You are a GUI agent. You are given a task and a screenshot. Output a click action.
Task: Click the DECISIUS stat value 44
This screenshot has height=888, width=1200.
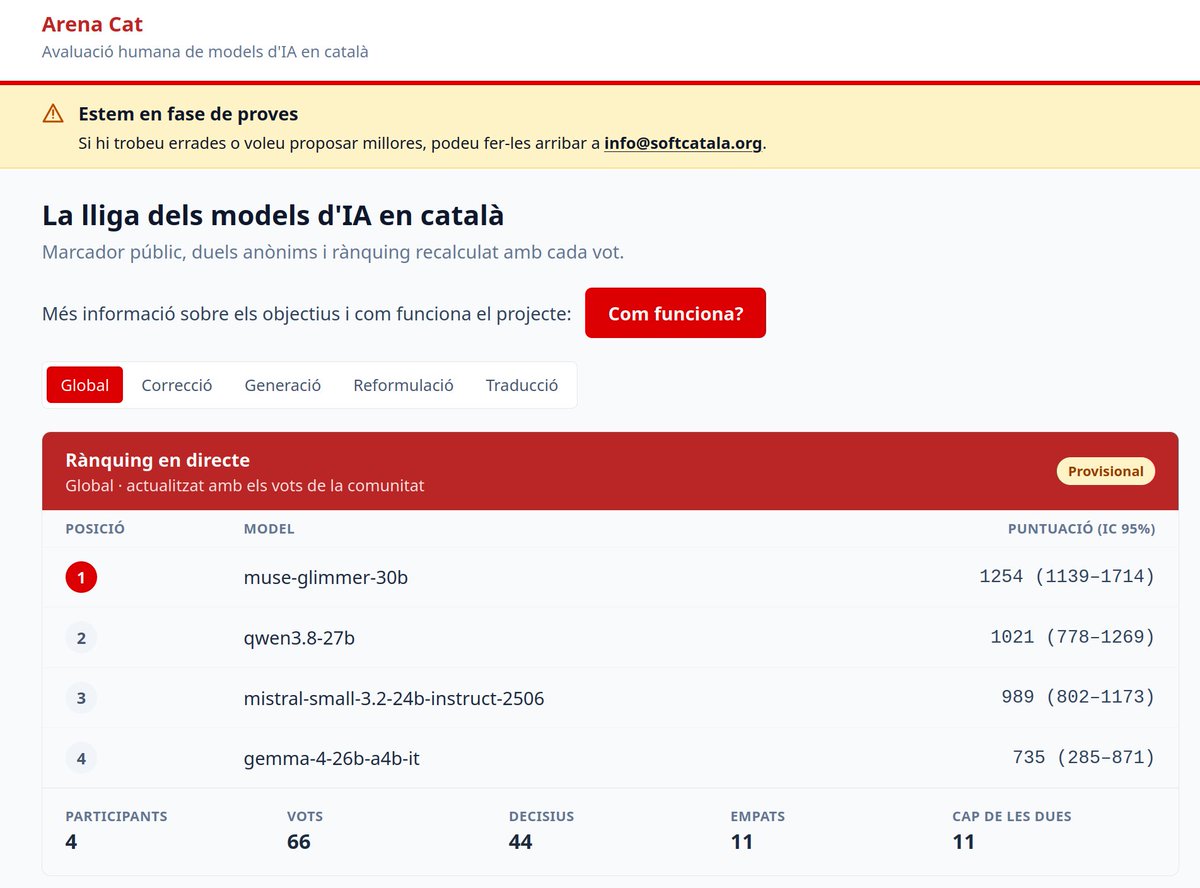521,842
